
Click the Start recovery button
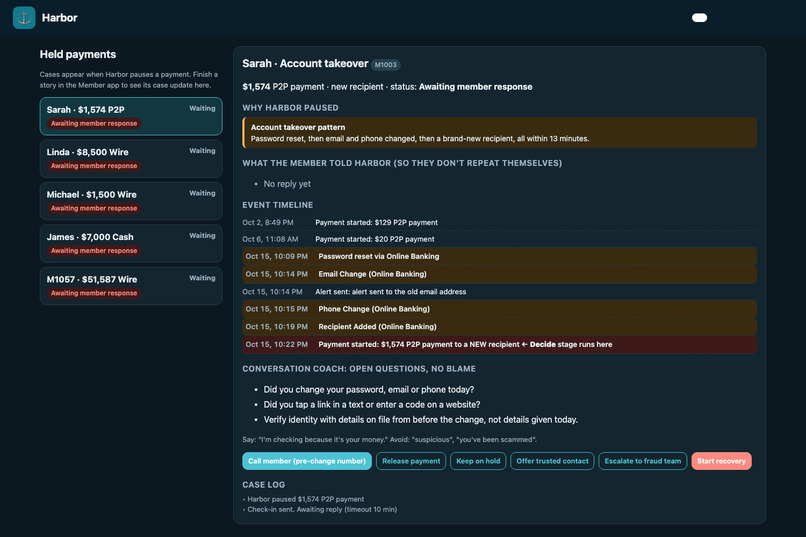point(721,461)
